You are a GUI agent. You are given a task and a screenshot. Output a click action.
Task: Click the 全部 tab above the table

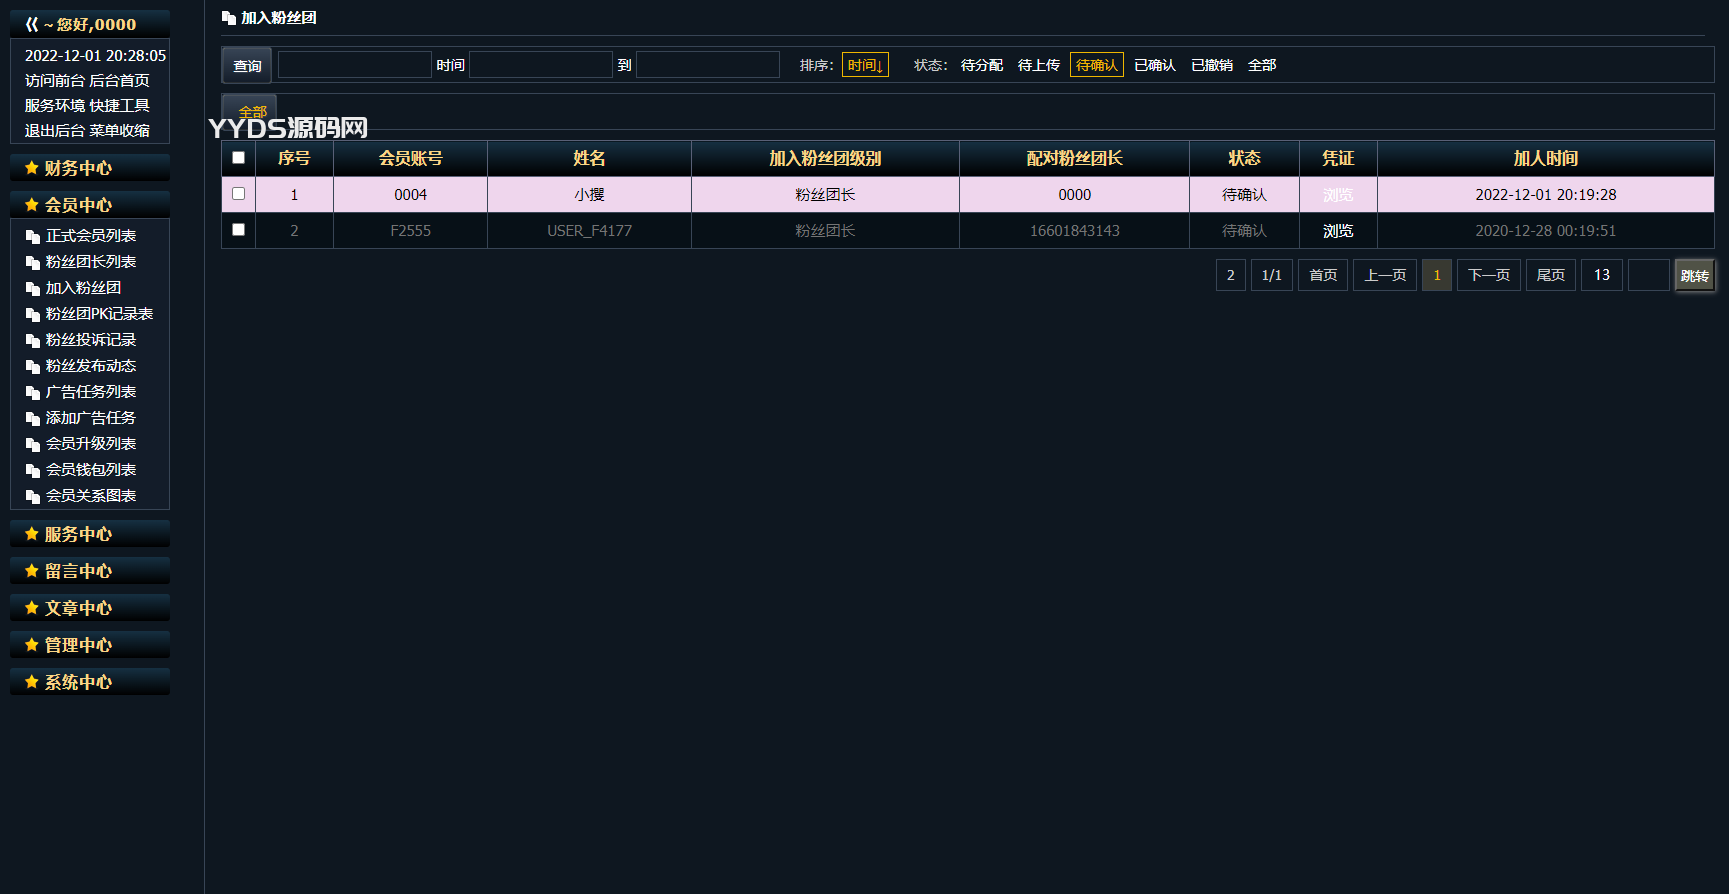click(250, 110)
